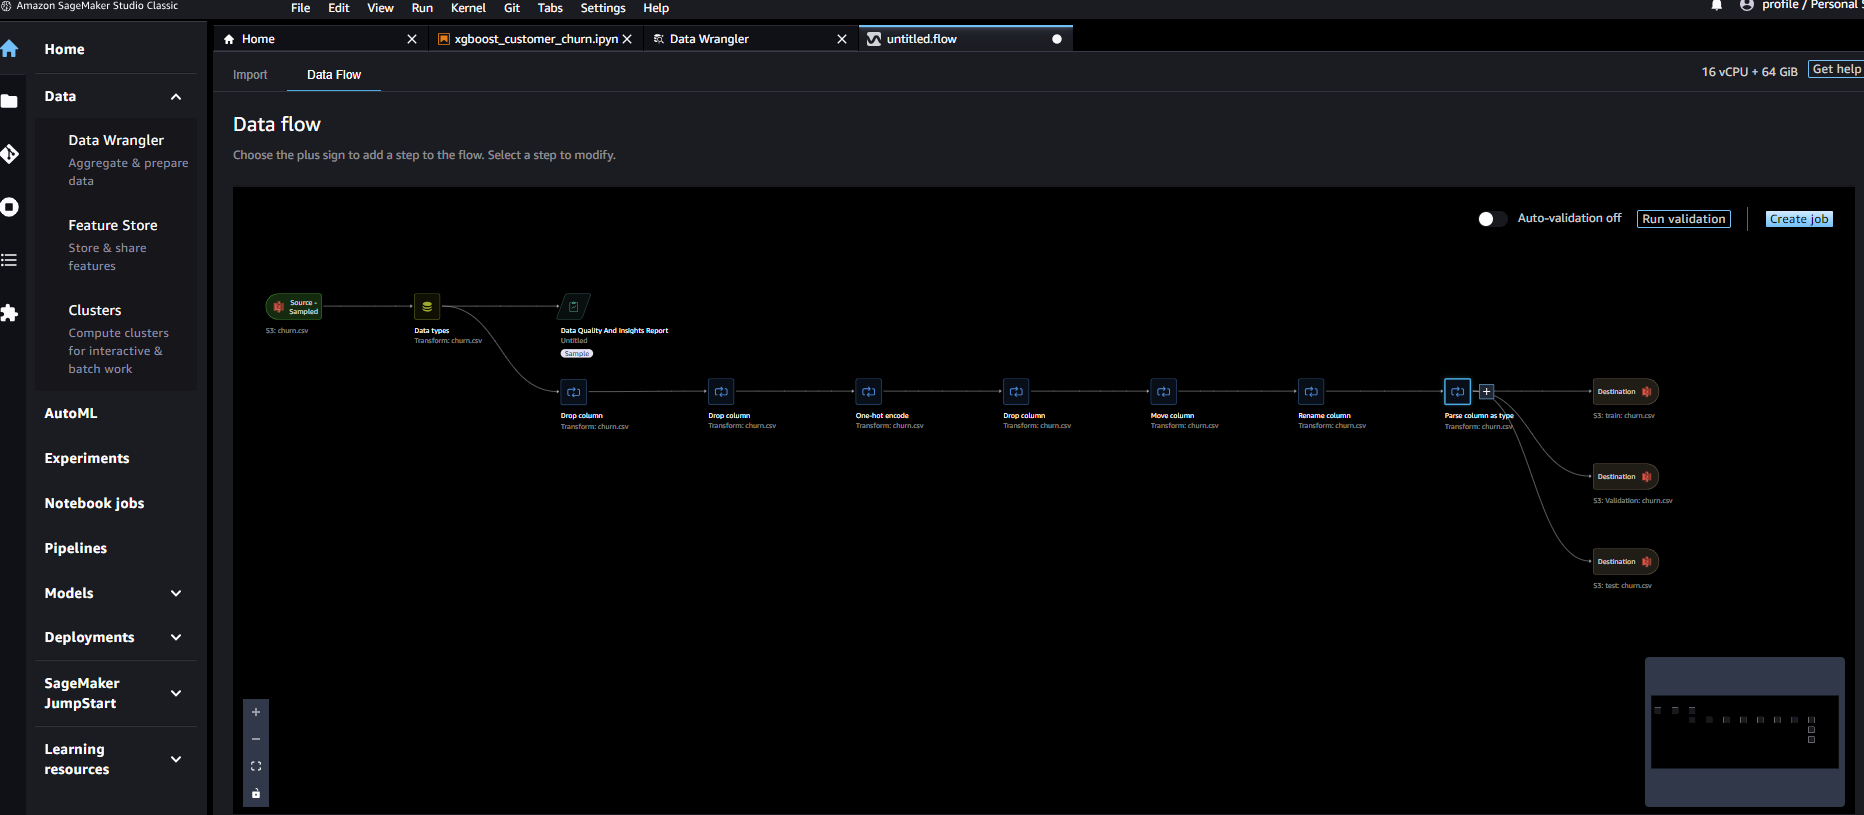The height and width of the screenshot is (815, 1864).
Task: Zoom in on the flow canvas
Action: (256, 712)
